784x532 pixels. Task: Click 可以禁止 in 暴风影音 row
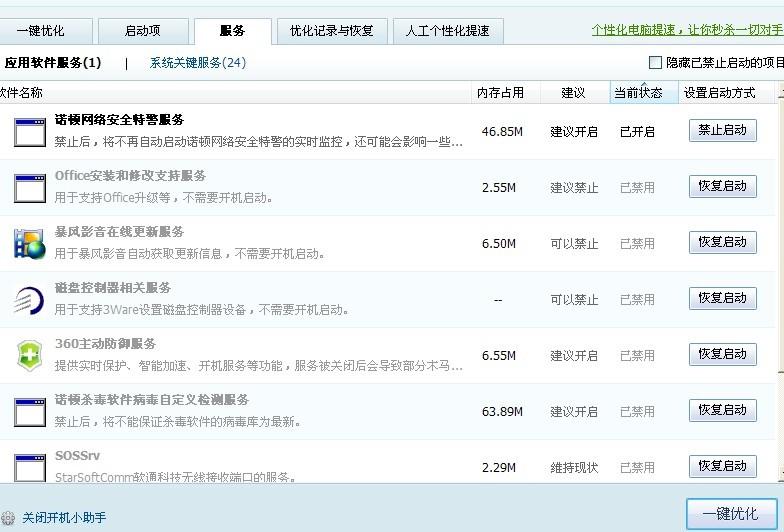pos(574,244)
